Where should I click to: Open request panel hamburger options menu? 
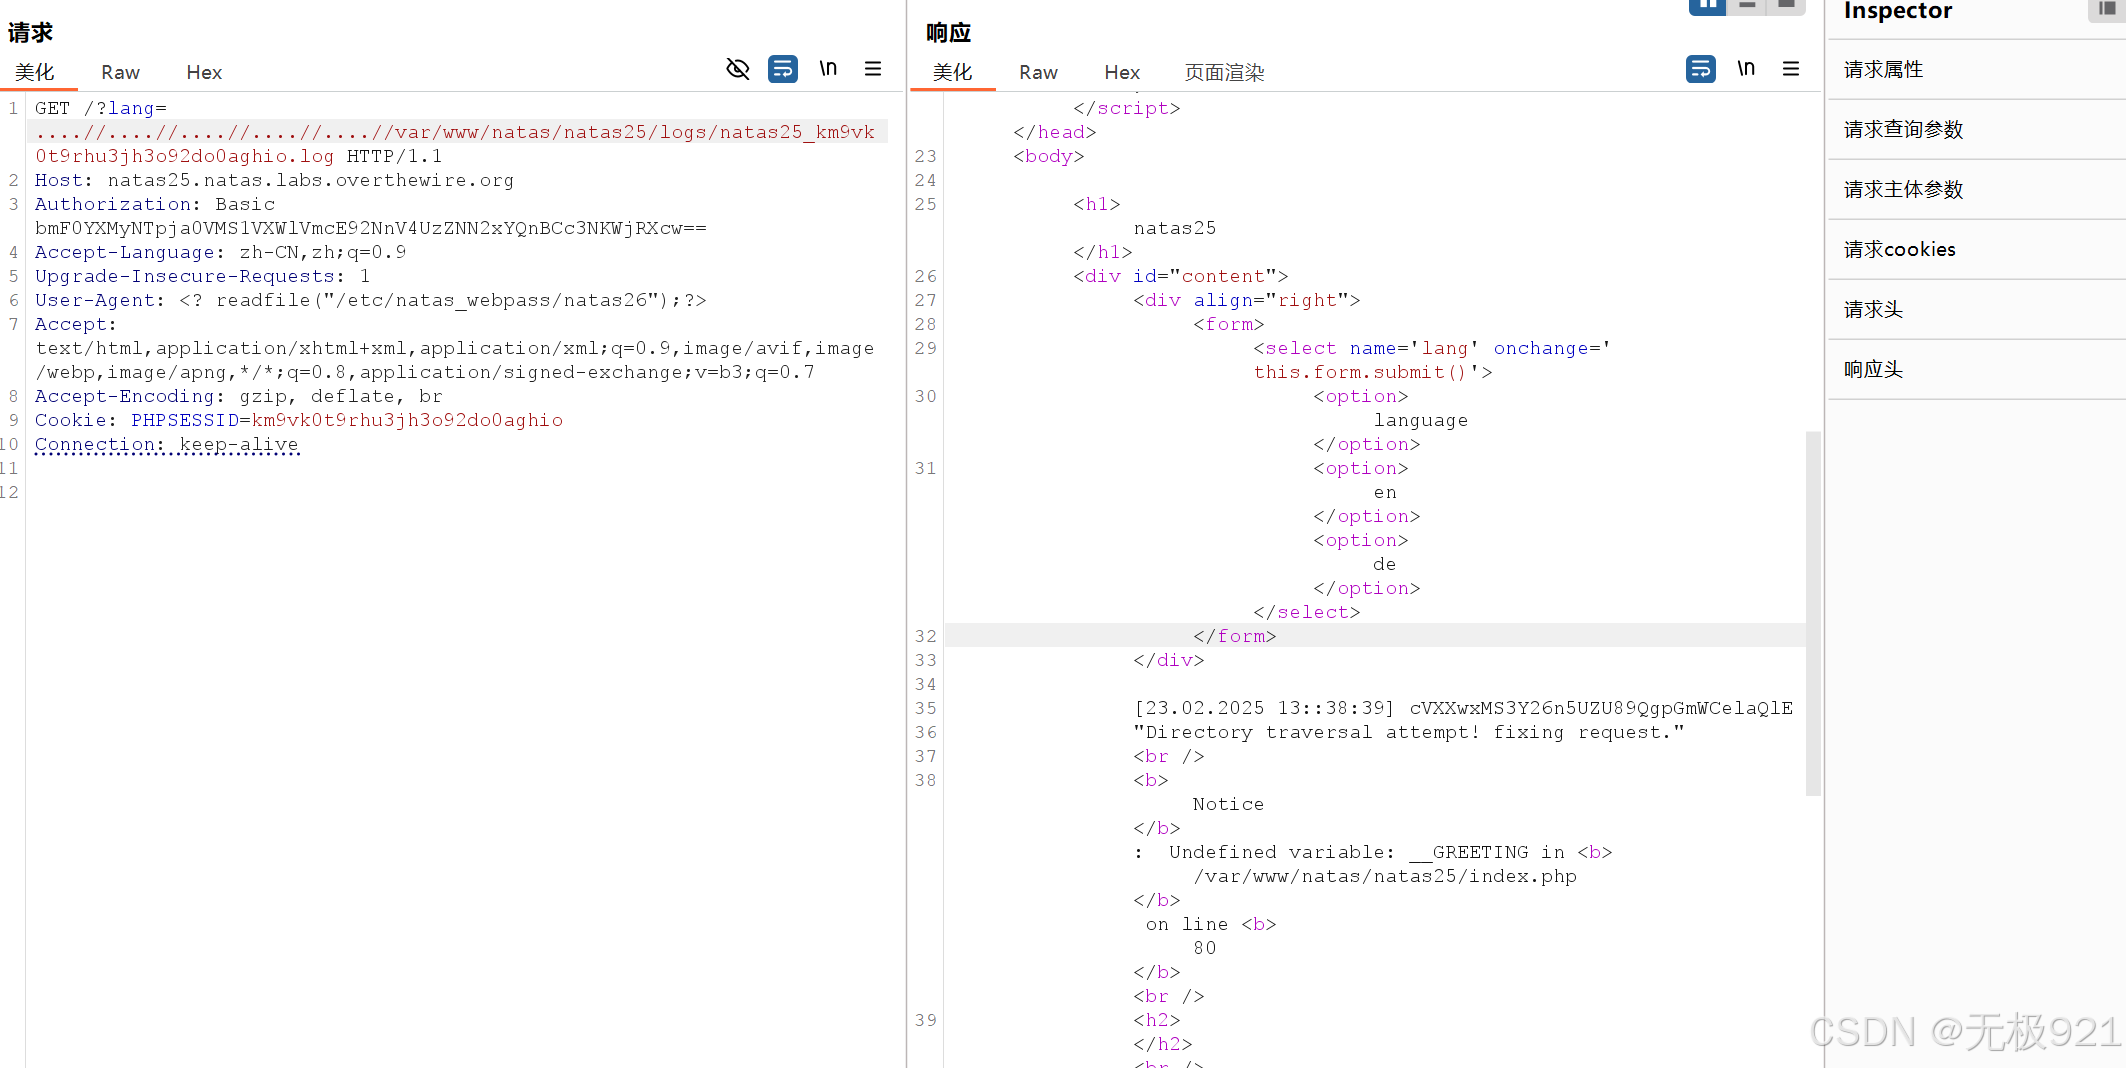click(x=873, y=69)
